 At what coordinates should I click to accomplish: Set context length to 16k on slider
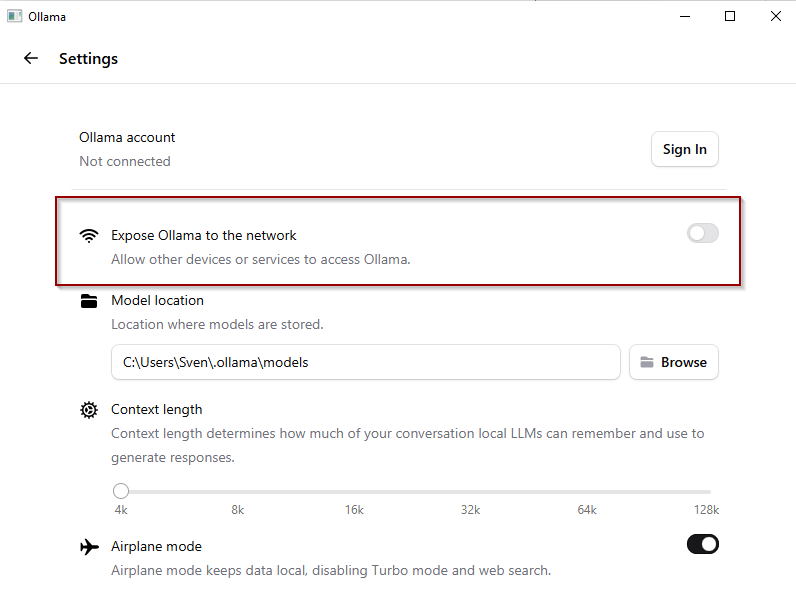pyautogui.click(x=355, y=492)
